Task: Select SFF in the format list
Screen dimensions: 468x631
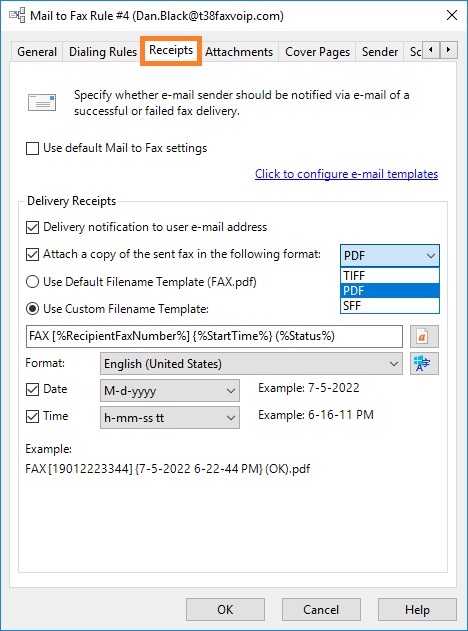Action: click(x=390, y=306)
